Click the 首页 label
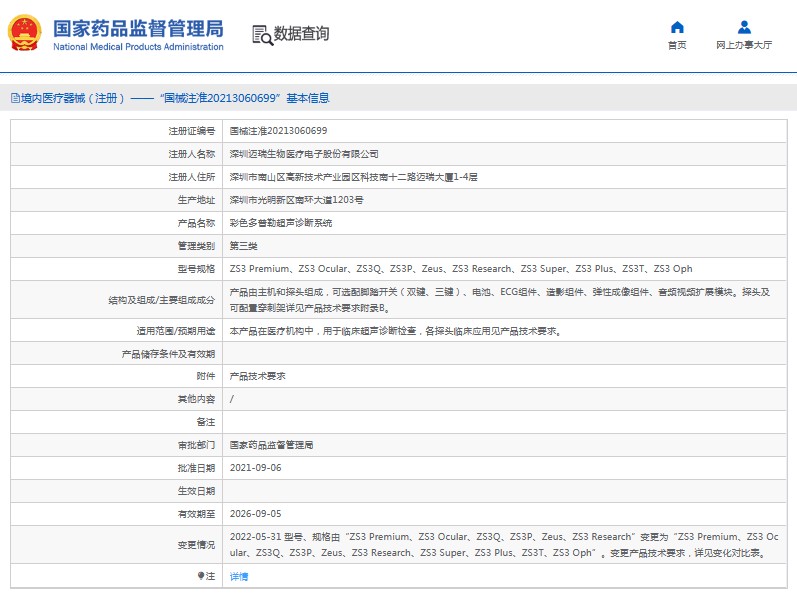The height and width of the screenshot is (596, 797). tap(677, 45)
